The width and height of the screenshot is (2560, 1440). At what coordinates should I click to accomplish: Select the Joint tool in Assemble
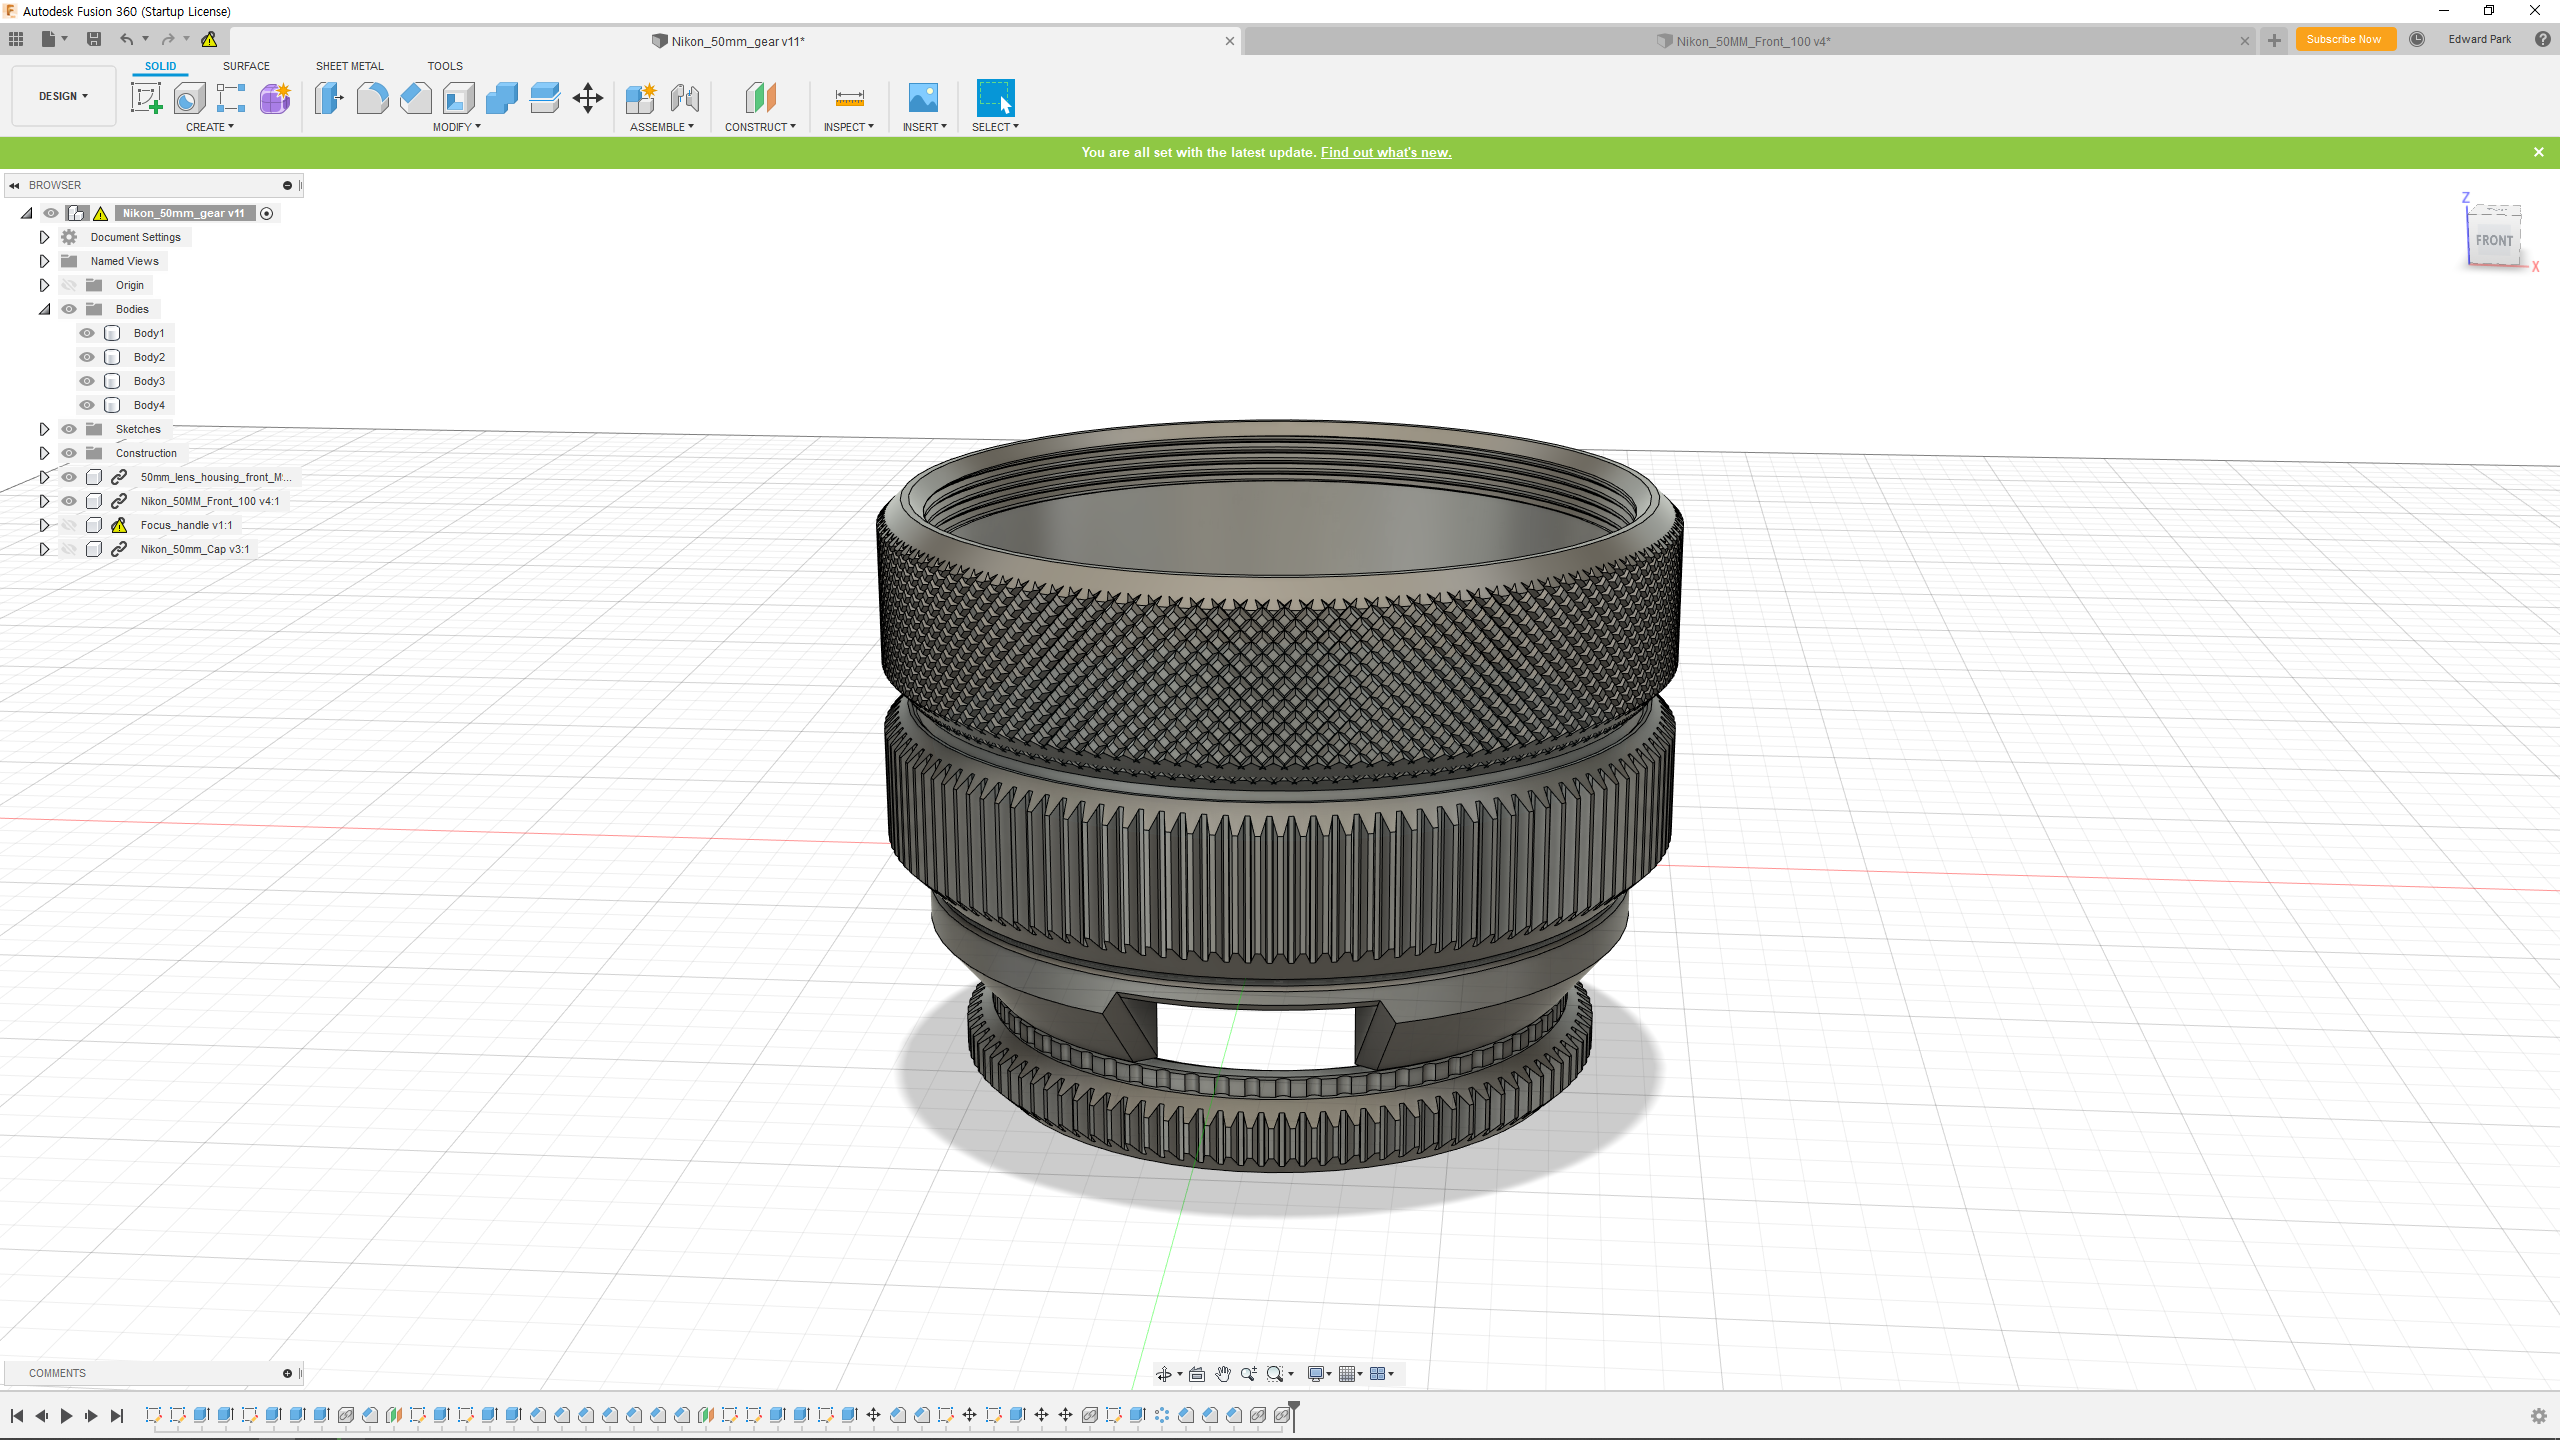coord(685,98)
